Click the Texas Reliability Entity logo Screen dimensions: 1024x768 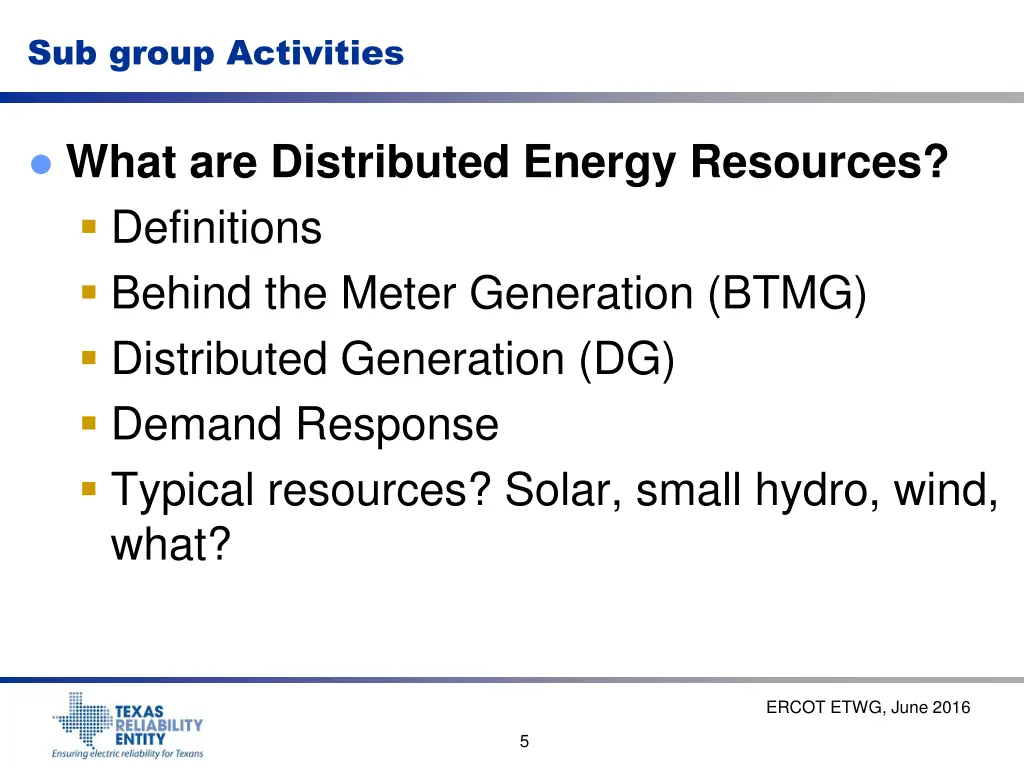pos(128,725)
